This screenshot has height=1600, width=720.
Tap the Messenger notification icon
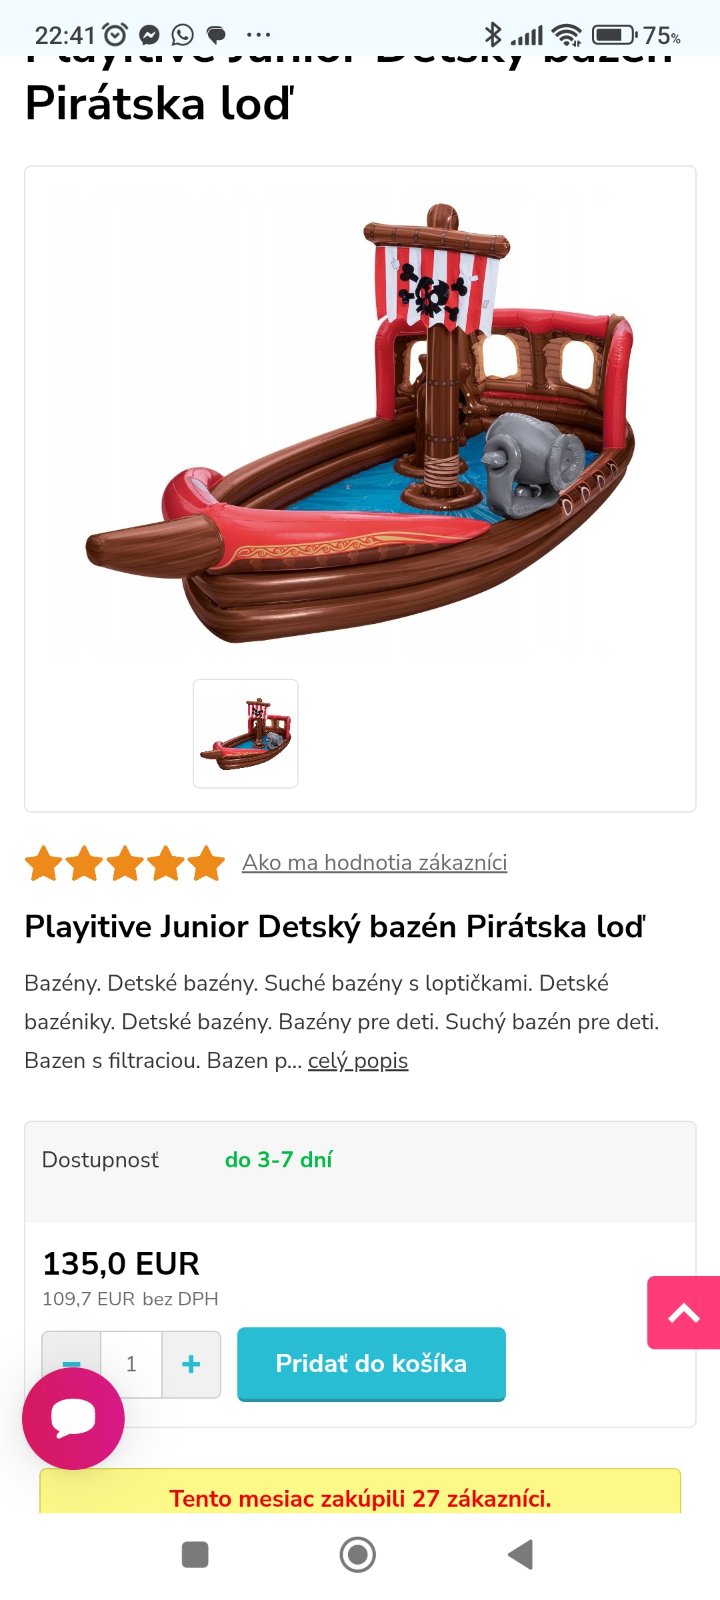pos(149,35)
